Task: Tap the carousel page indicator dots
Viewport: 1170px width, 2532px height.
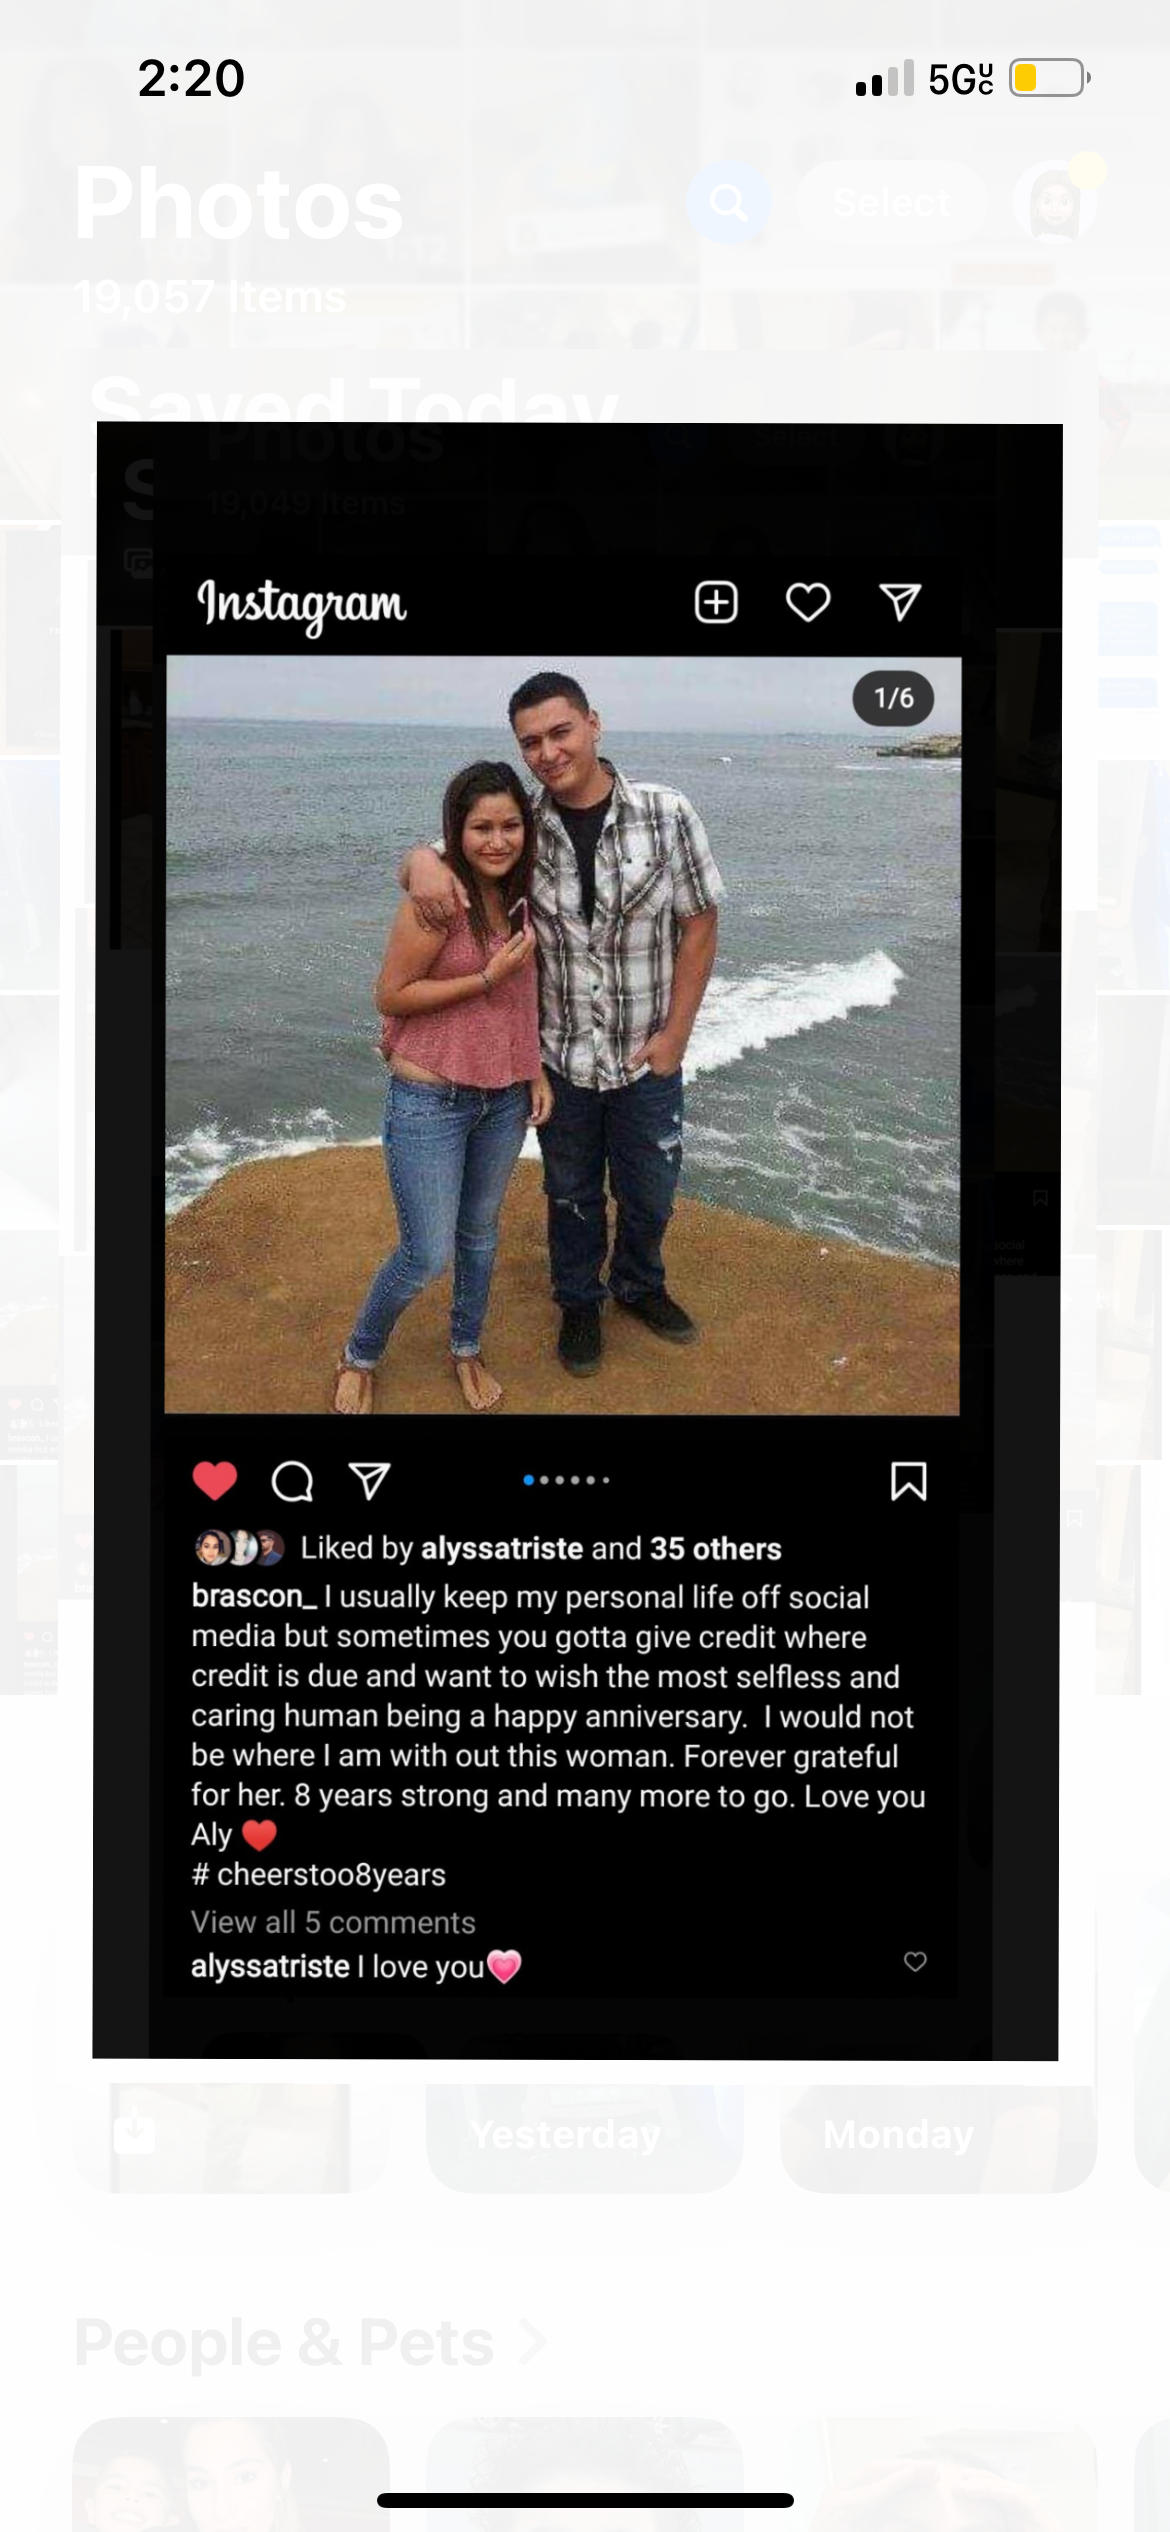Action: coord(566,1480)
